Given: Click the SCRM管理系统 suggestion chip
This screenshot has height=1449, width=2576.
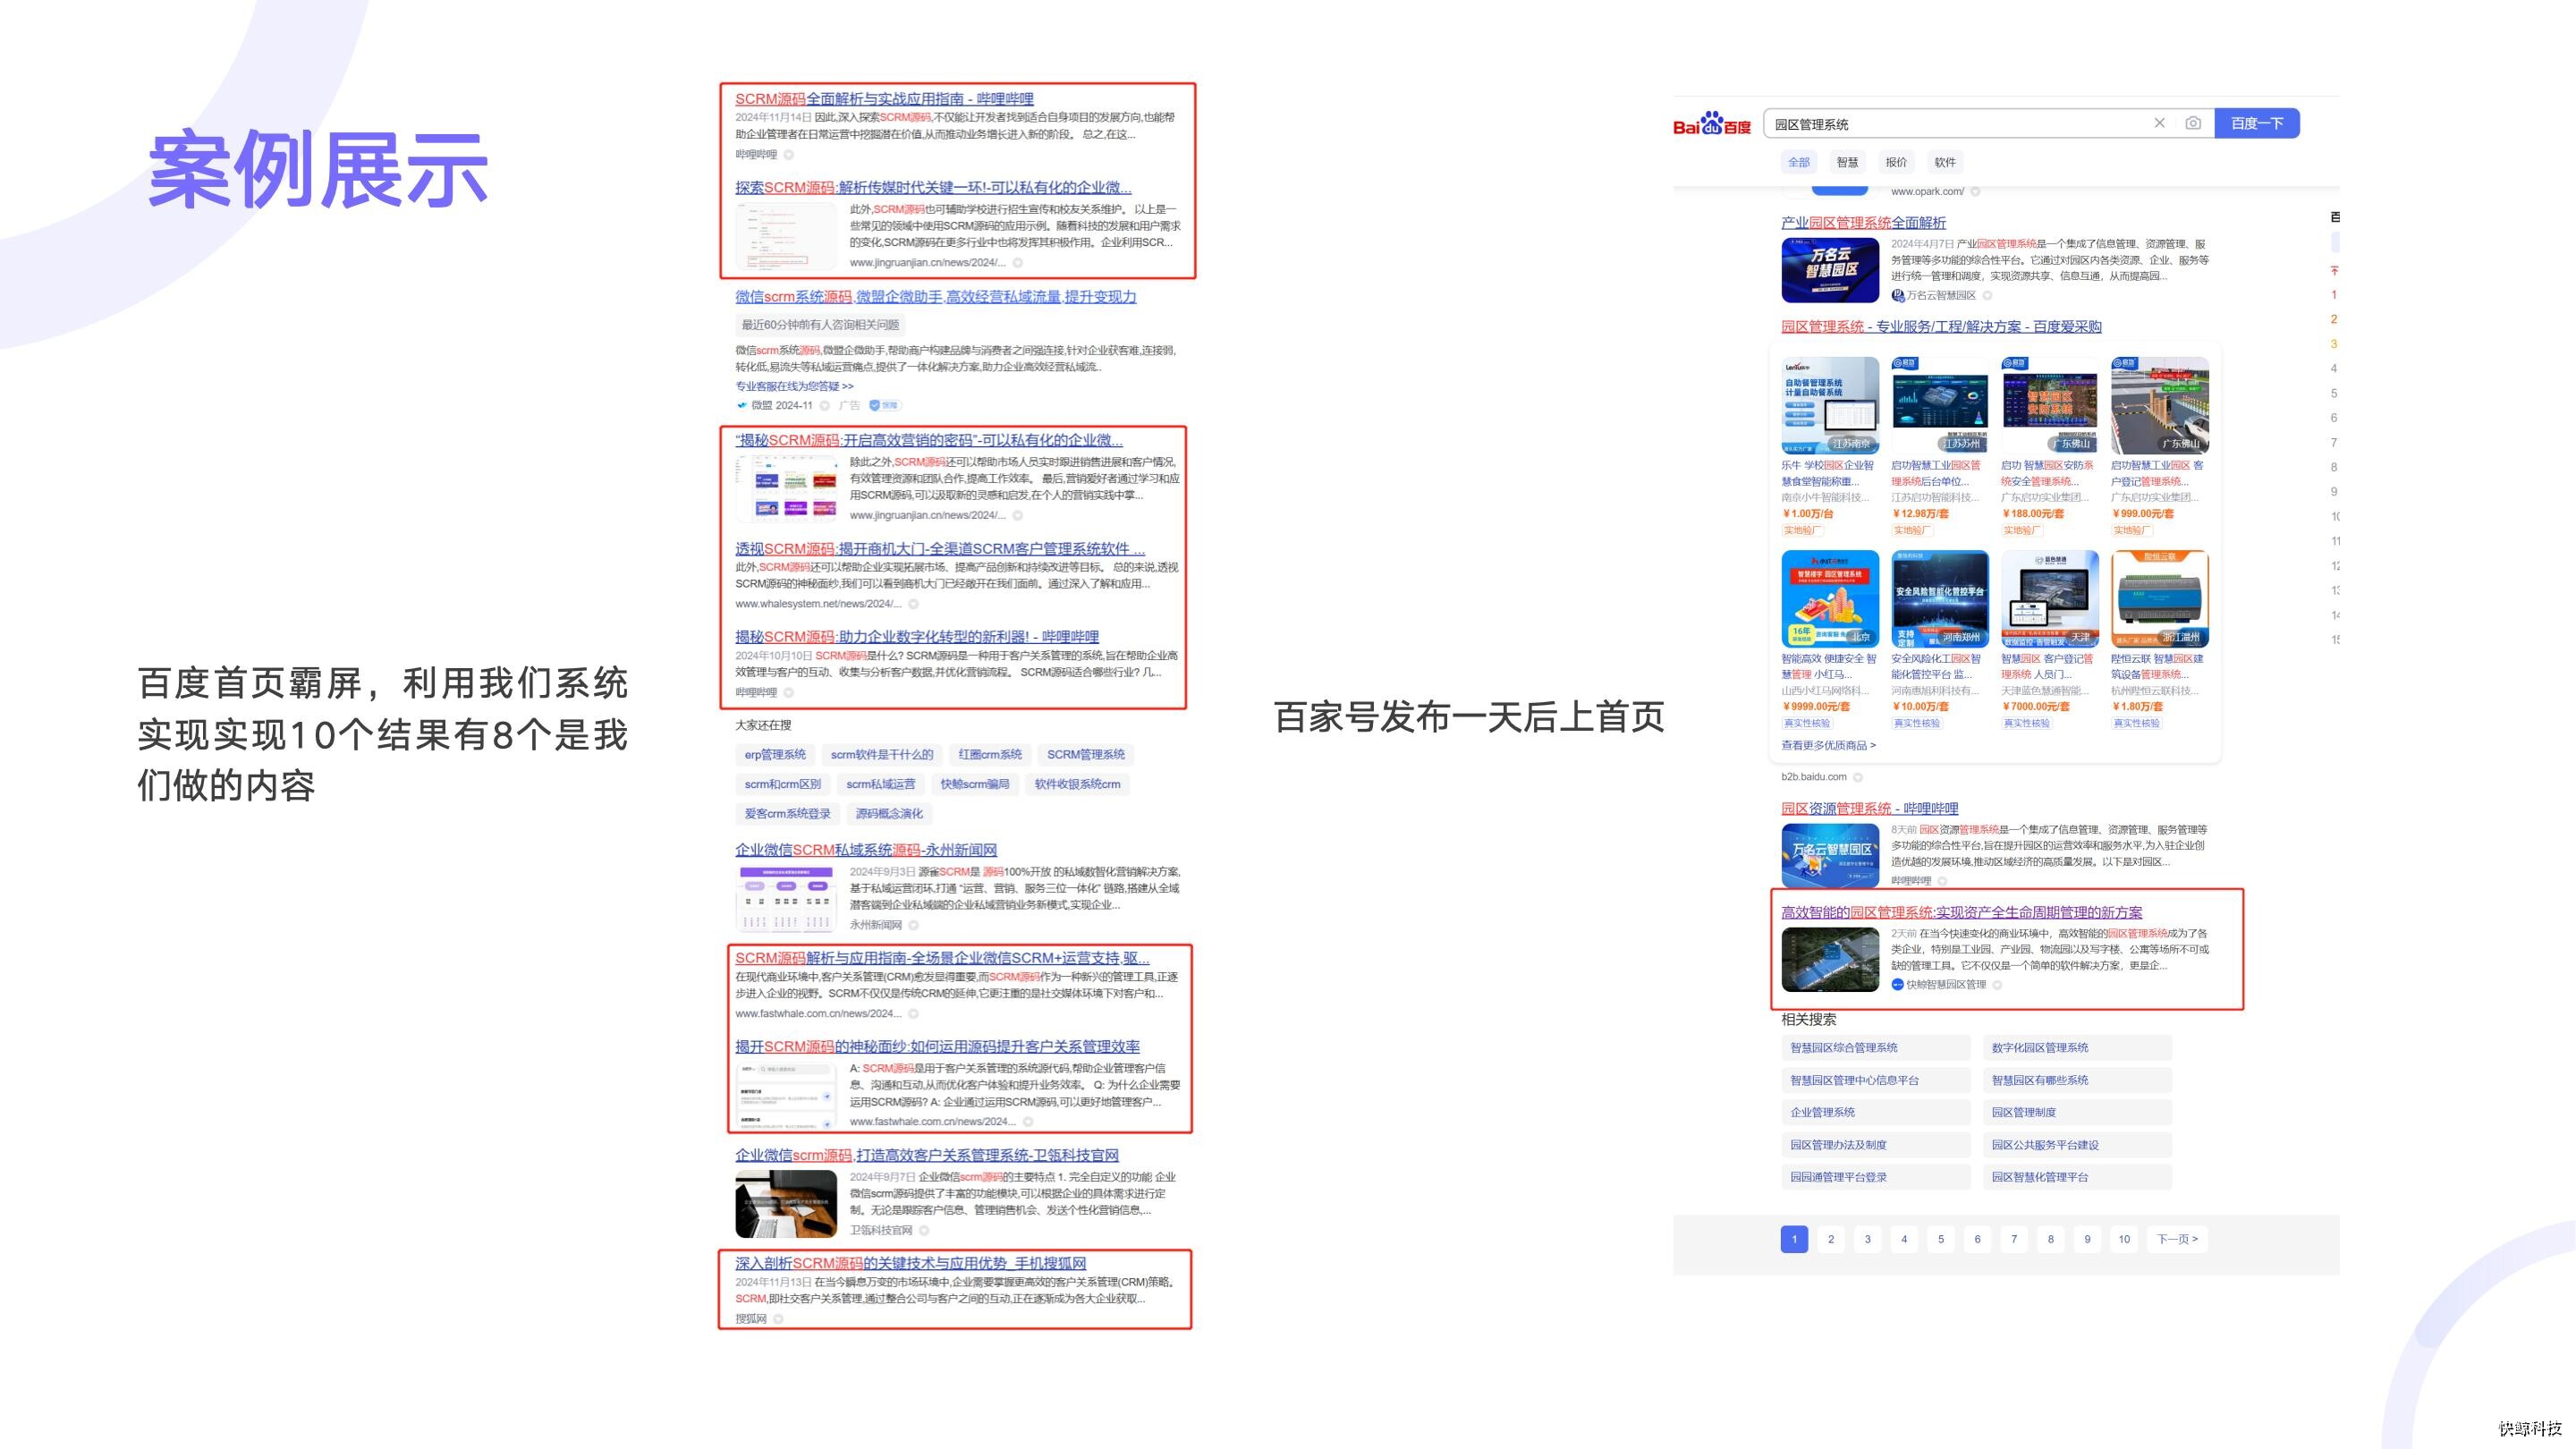Looking at the screenshot, I should [x=1085, y=755].
